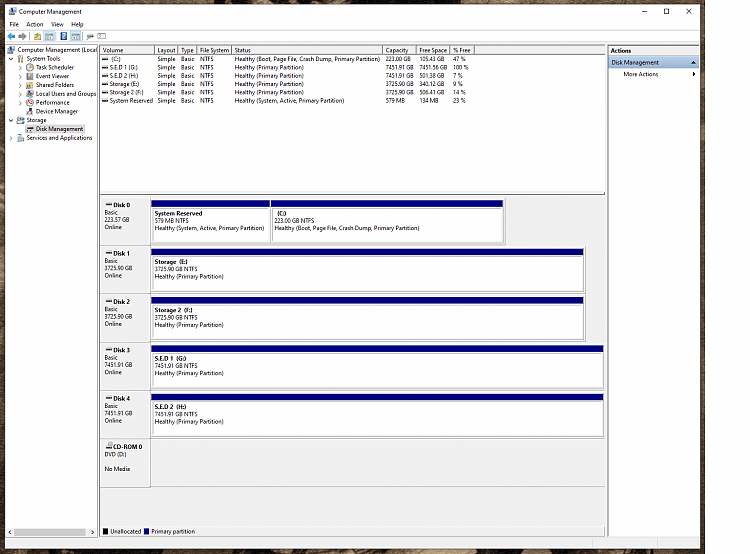The width and height of the screenshot is (750, 554).
Task: Select the Disk 3 label box
Action: 125,366
